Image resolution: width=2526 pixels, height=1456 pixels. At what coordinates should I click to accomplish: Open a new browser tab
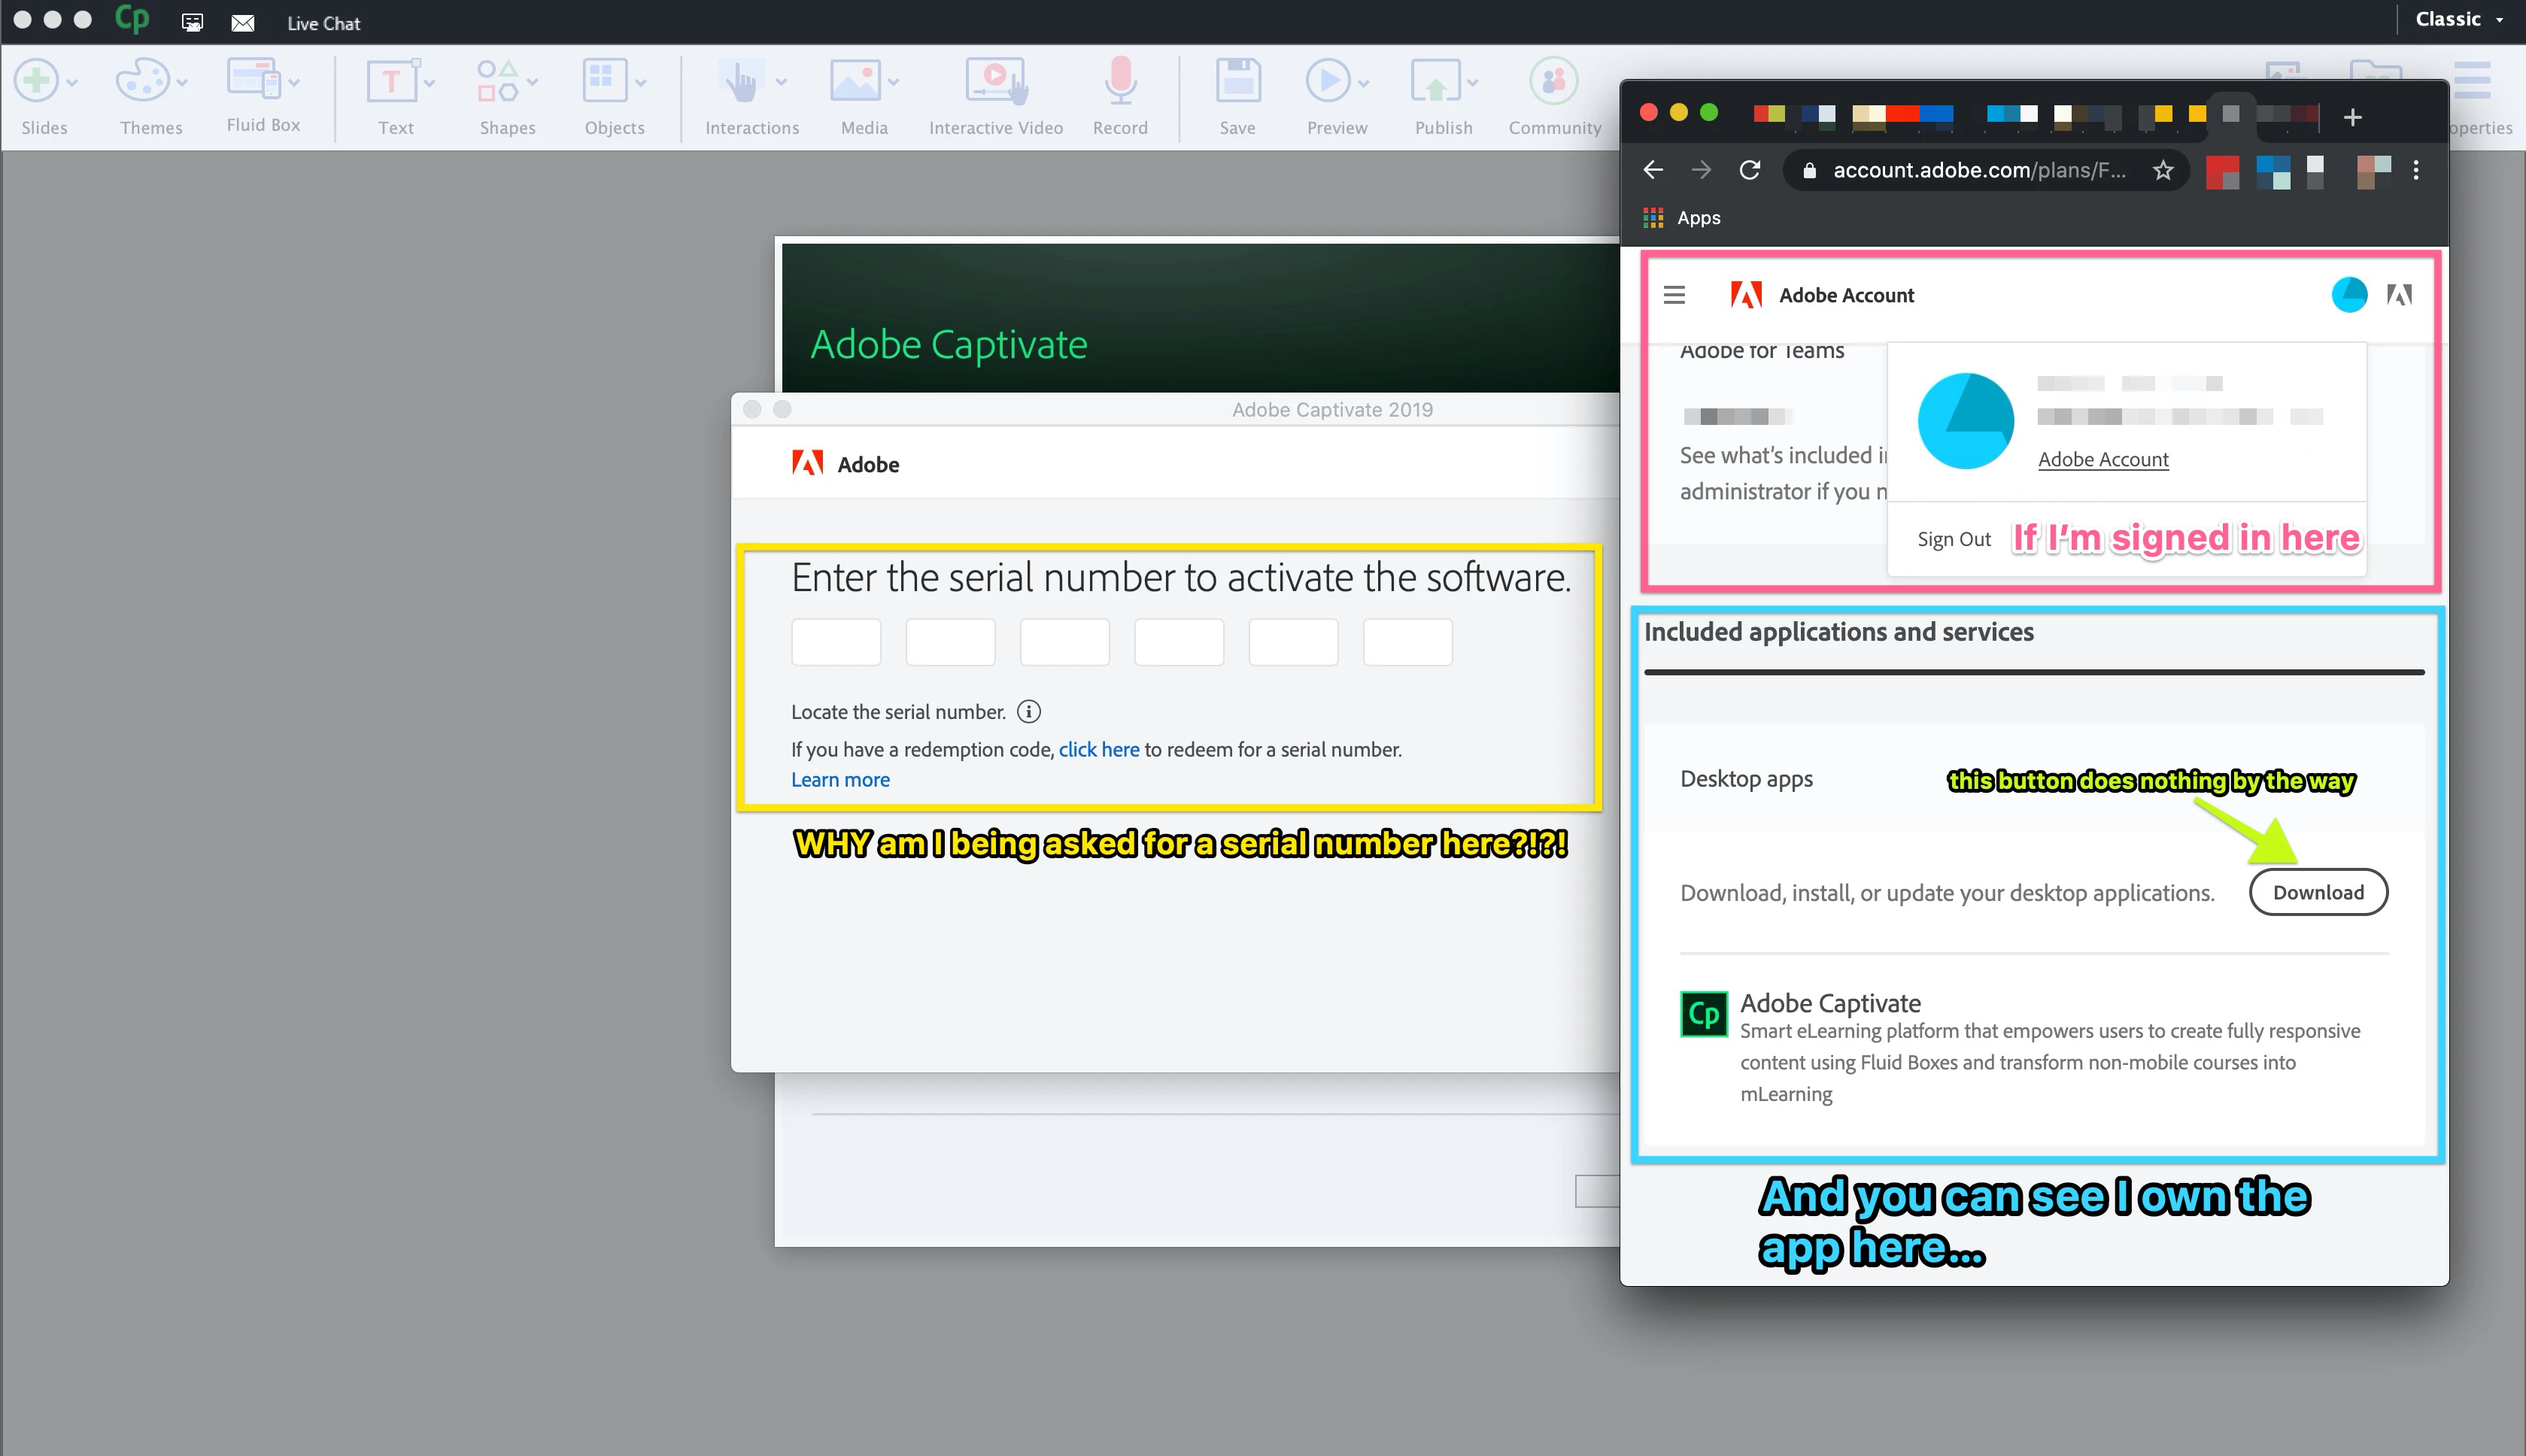pyautogui.click(x=2352, y=118)
